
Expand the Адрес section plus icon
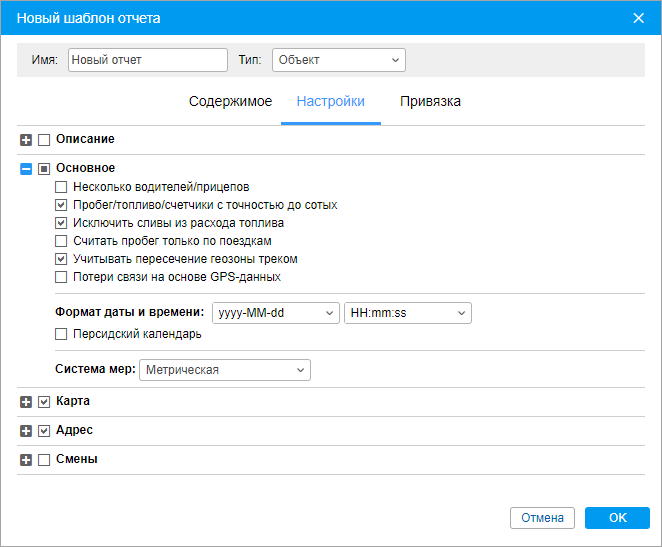pos(26,431)
